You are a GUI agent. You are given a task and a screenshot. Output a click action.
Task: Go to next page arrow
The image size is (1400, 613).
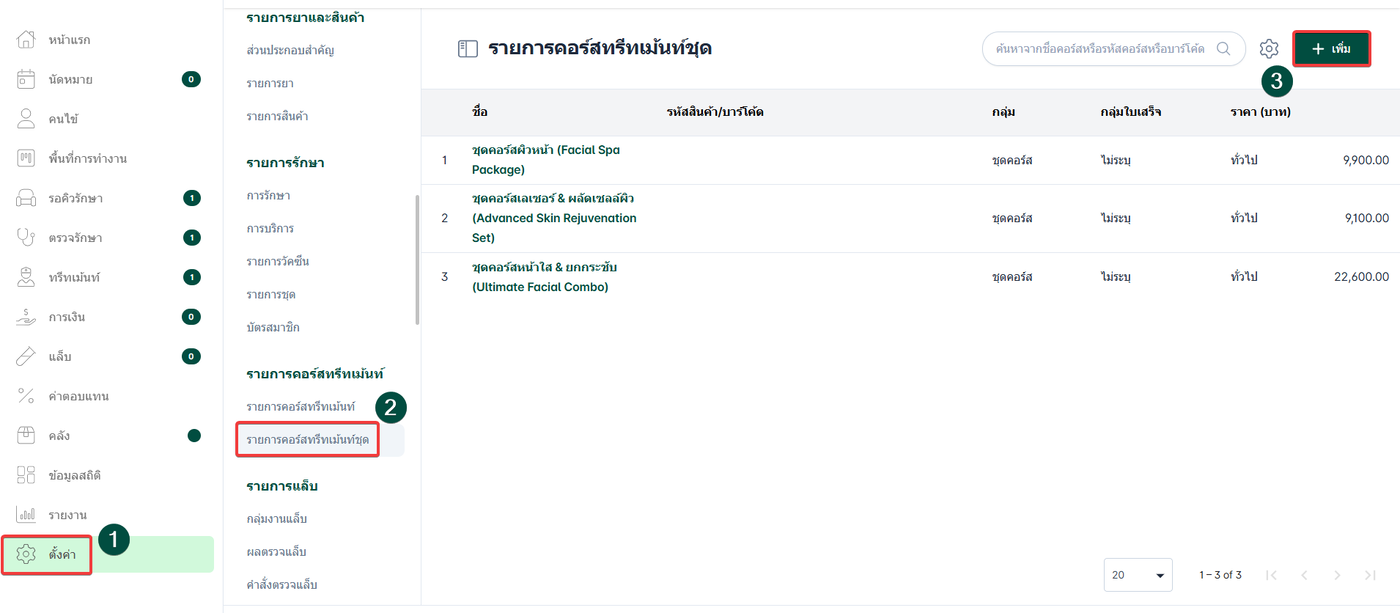(x=1337, y=575)
